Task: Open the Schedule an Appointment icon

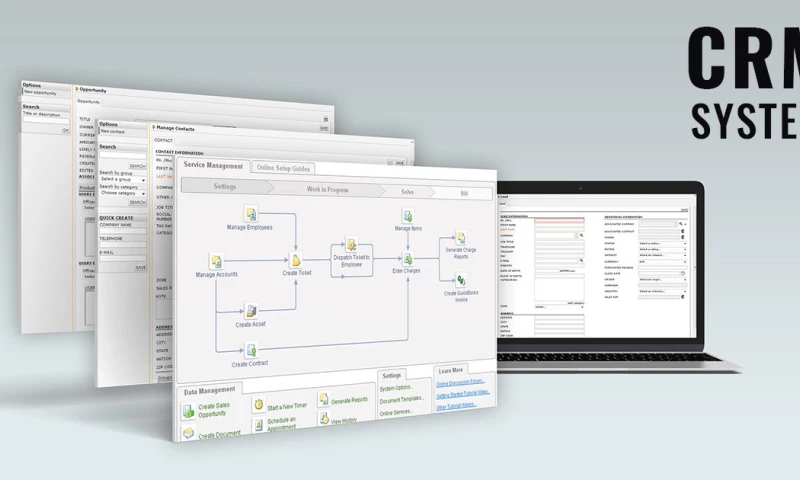Action: (259, 424)
